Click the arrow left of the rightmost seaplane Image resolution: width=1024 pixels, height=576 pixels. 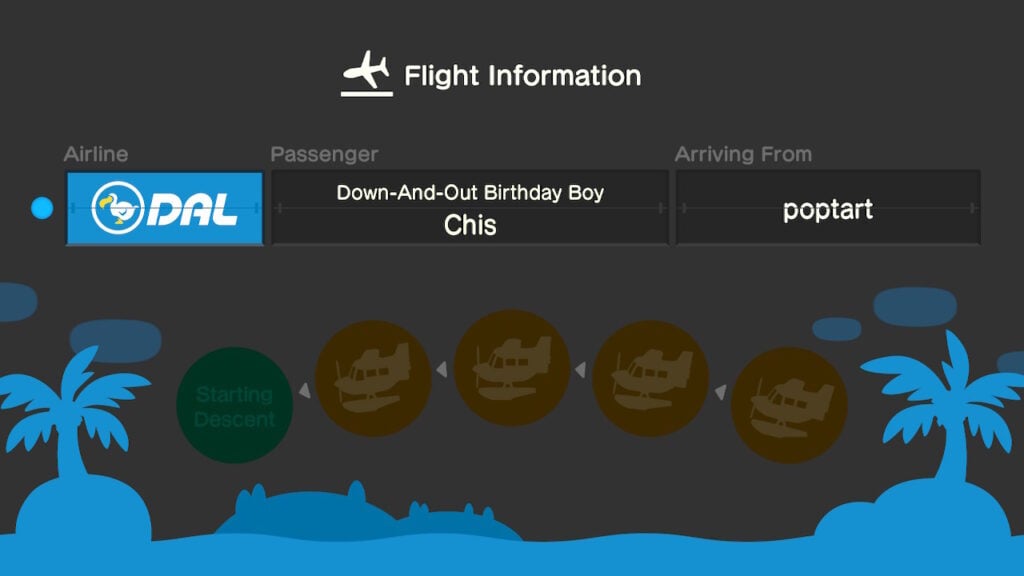pyautogui.click(x=720, y=392)
